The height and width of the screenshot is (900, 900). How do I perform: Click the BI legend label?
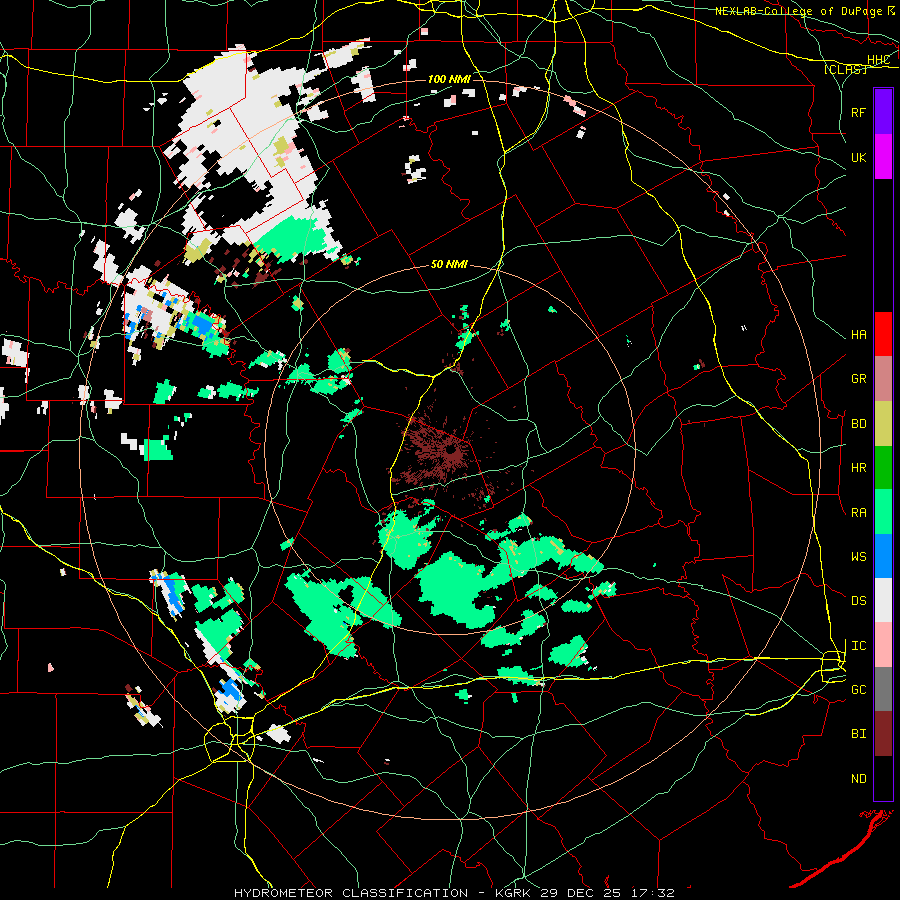pos(858,734)
